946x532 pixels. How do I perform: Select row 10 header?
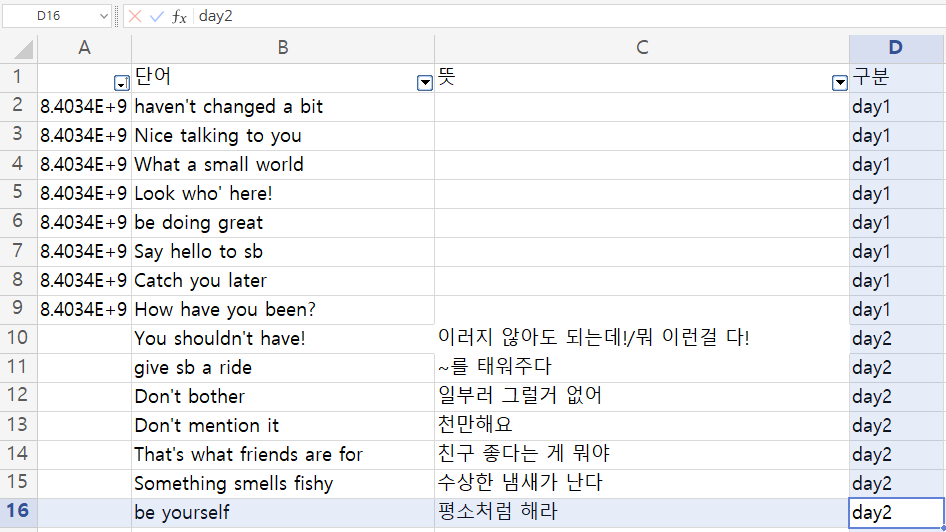coord(18,338)
